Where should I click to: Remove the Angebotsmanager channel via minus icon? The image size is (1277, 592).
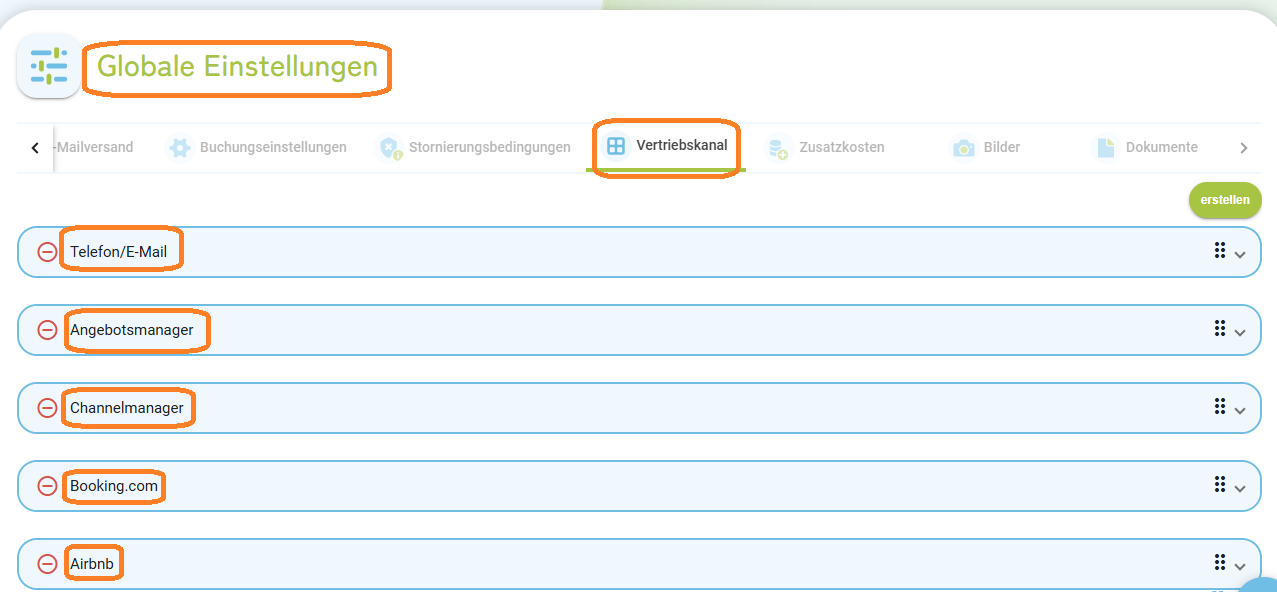47,330
